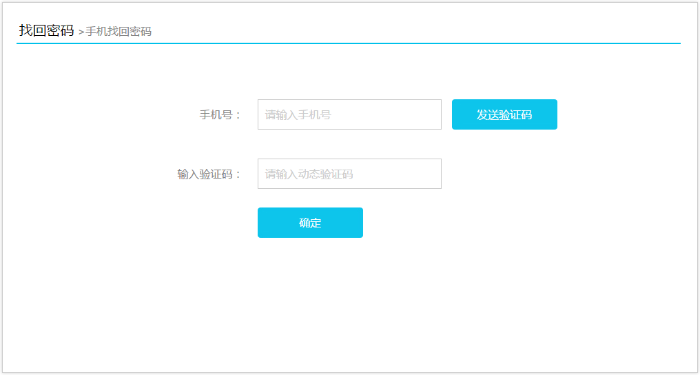Screen dimensions: 700x376
Task: Click the 确定 confirm button
Action: point(310,222)
